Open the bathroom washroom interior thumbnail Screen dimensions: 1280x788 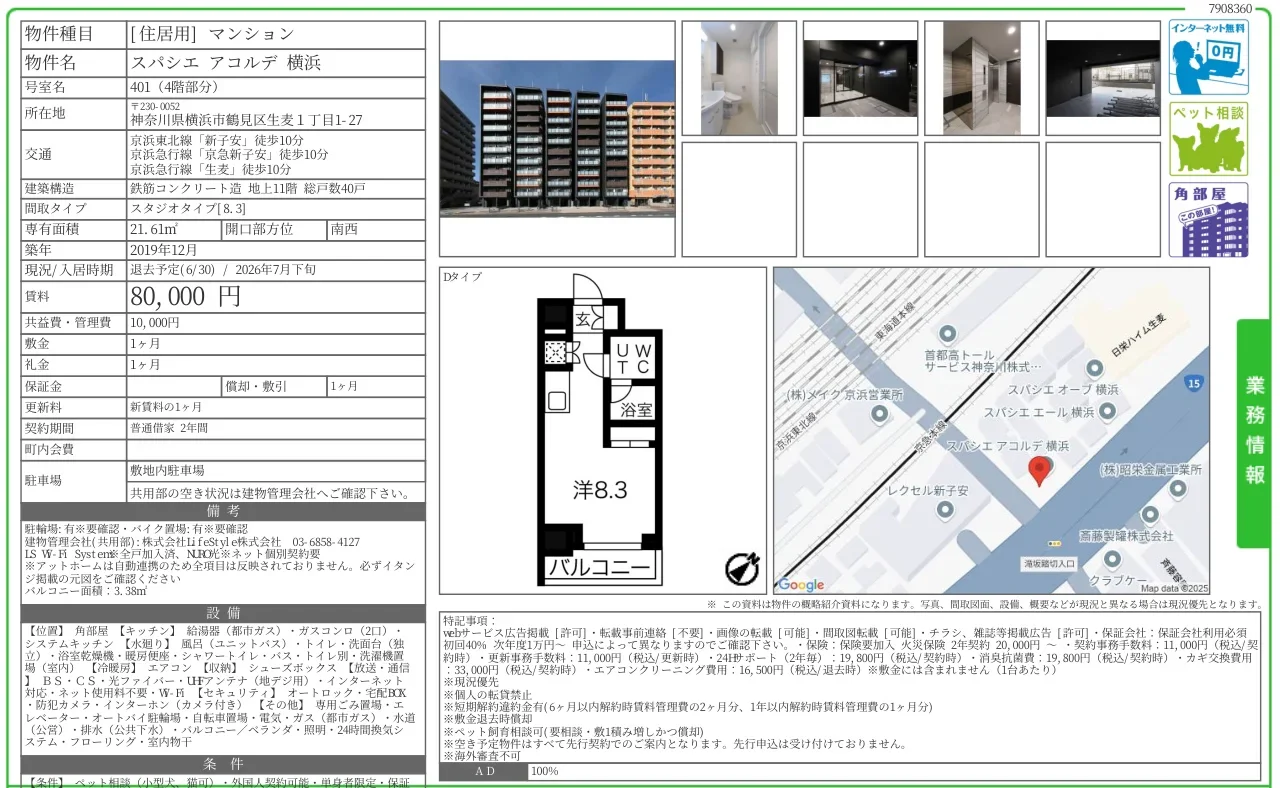click(739, 78)
